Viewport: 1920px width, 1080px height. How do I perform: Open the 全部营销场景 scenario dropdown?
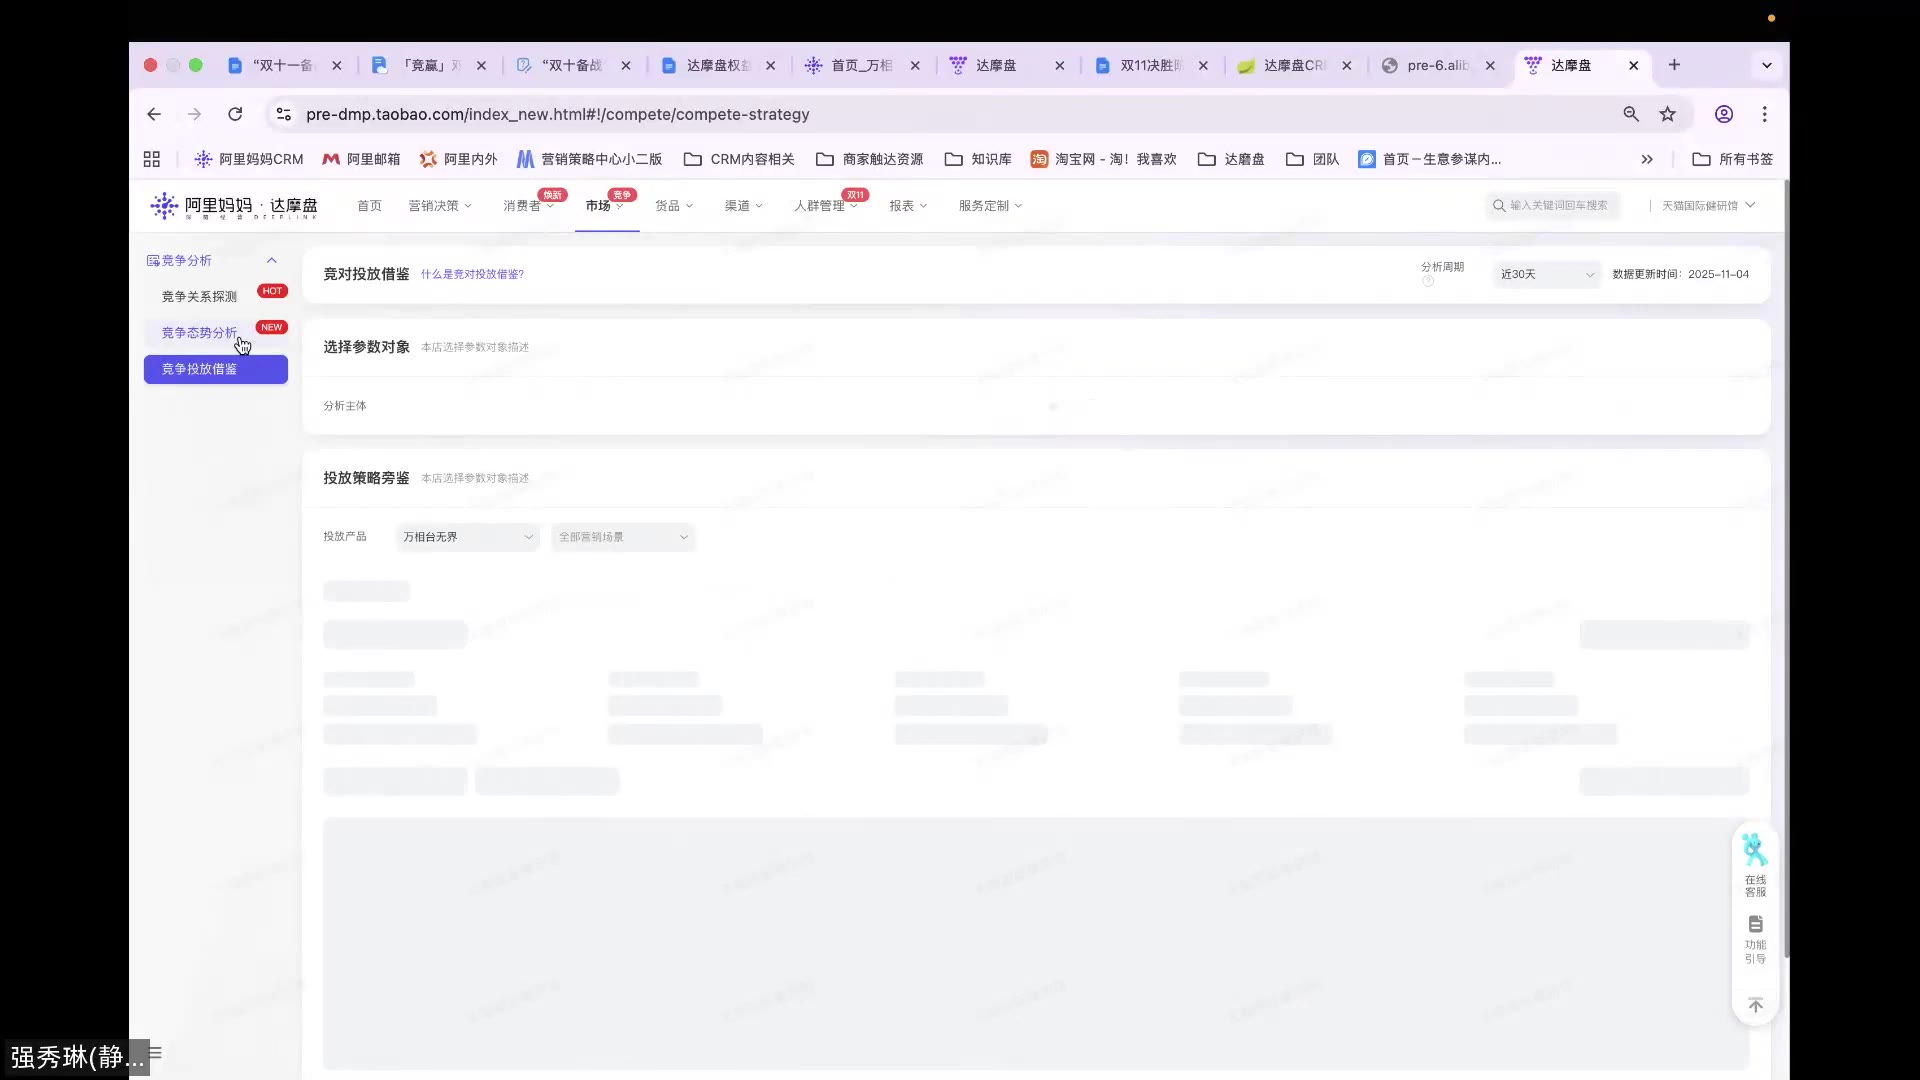point(622,537)
